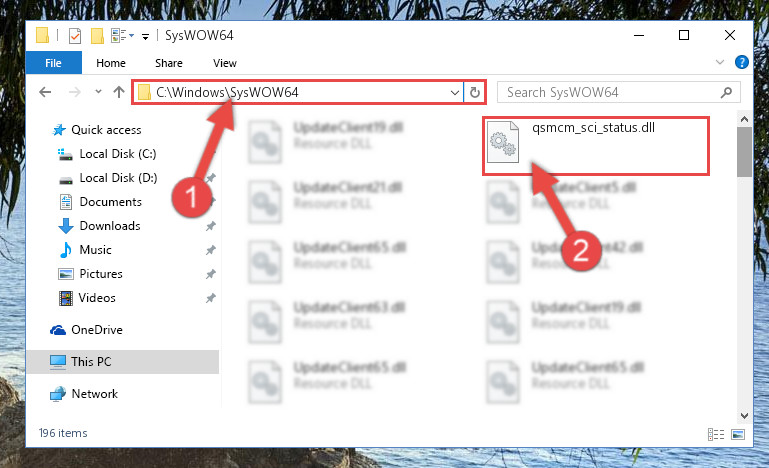Click the Back navigation arrow
The width and height of the screenshot is (769, 468).
tap(45, 92)
